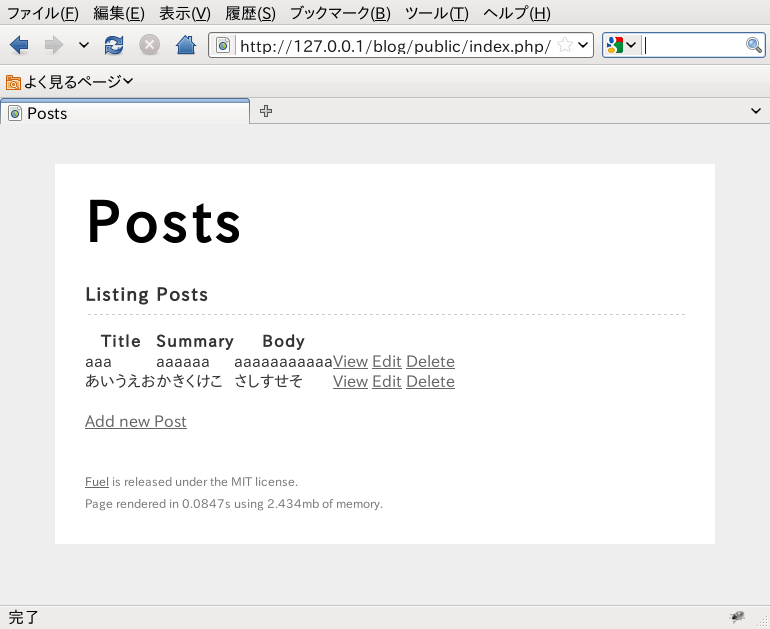This screenshot has height=629, width=770.
Task: Click the summary cell 'aaaaaa'
Action: point(183,362)
